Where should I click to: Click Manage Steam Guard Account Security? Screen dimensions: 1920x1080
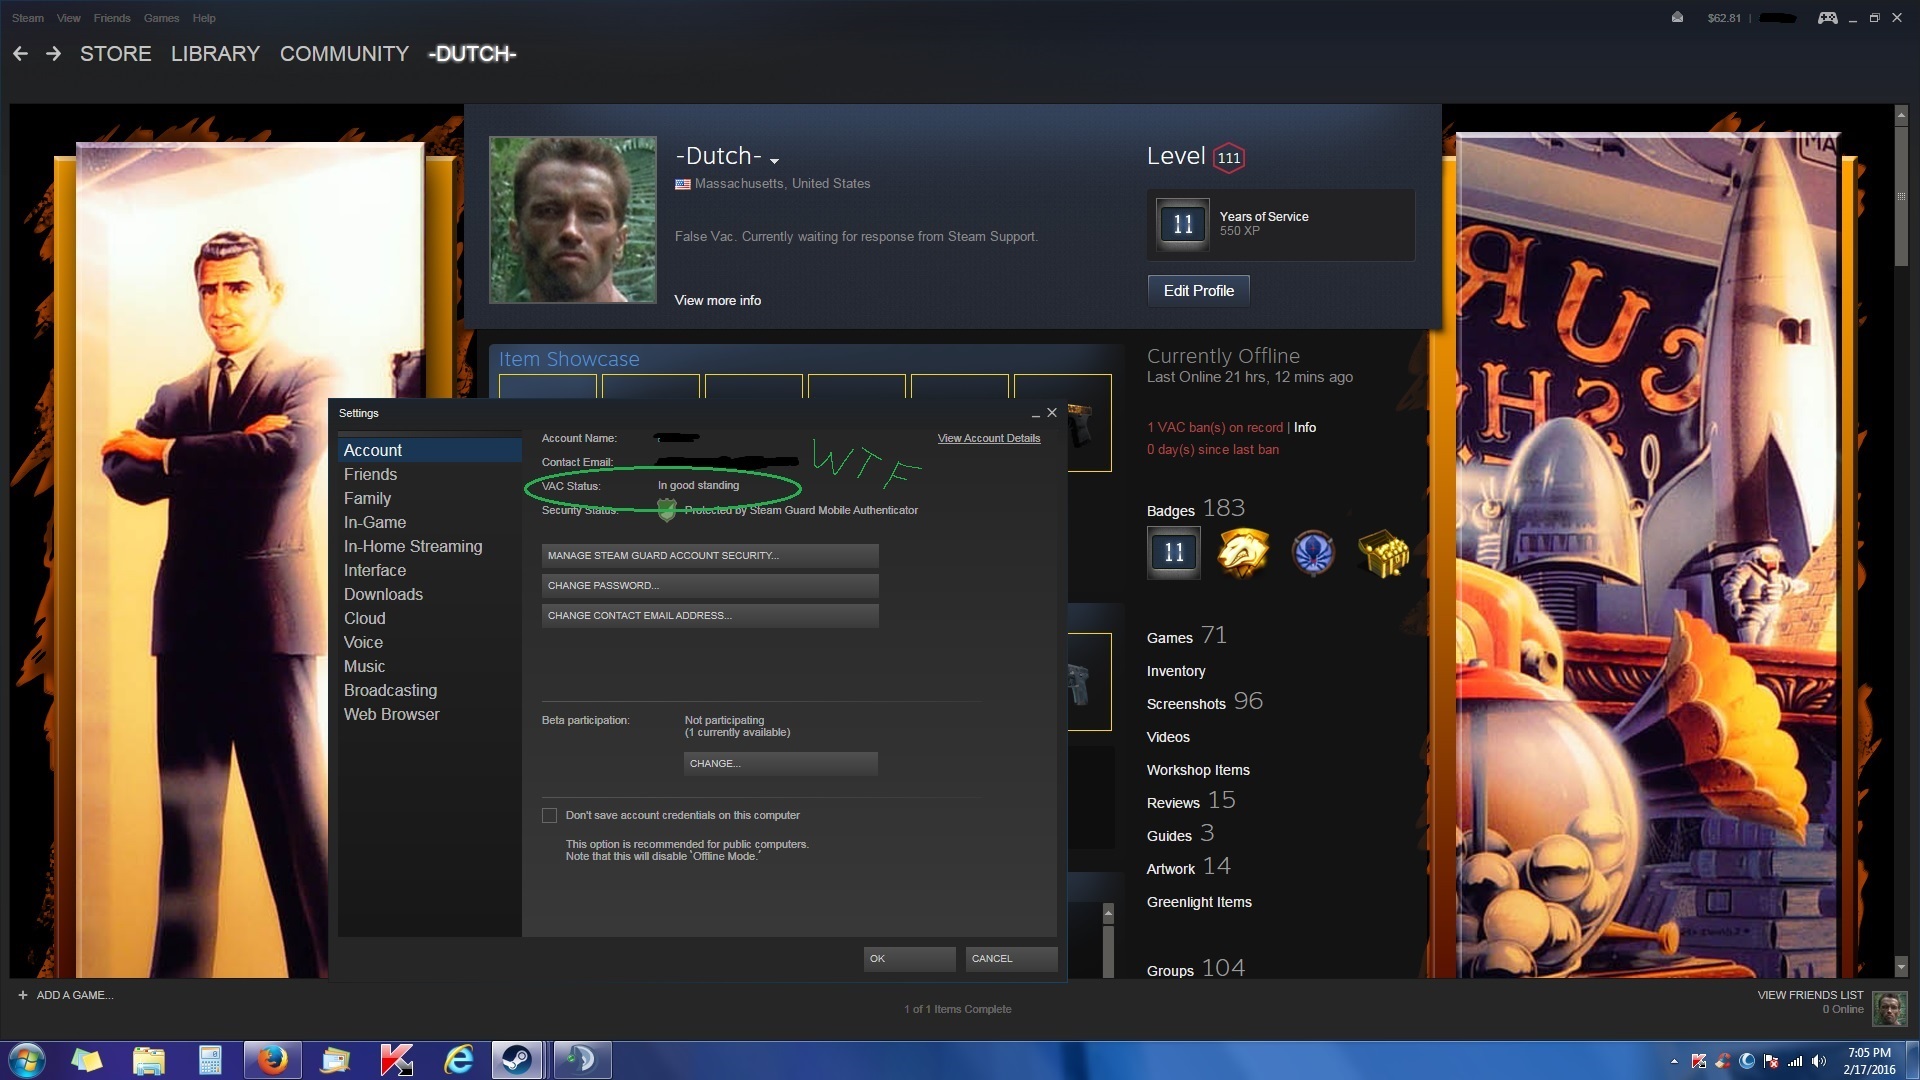[x=710, y=555]
